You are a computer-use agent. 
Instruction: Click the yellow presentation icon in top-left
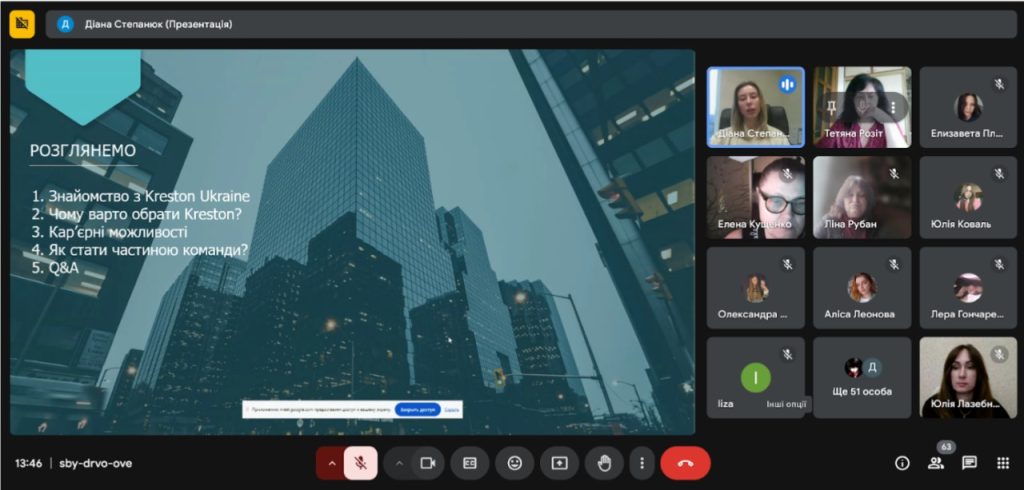click(22, 24)
